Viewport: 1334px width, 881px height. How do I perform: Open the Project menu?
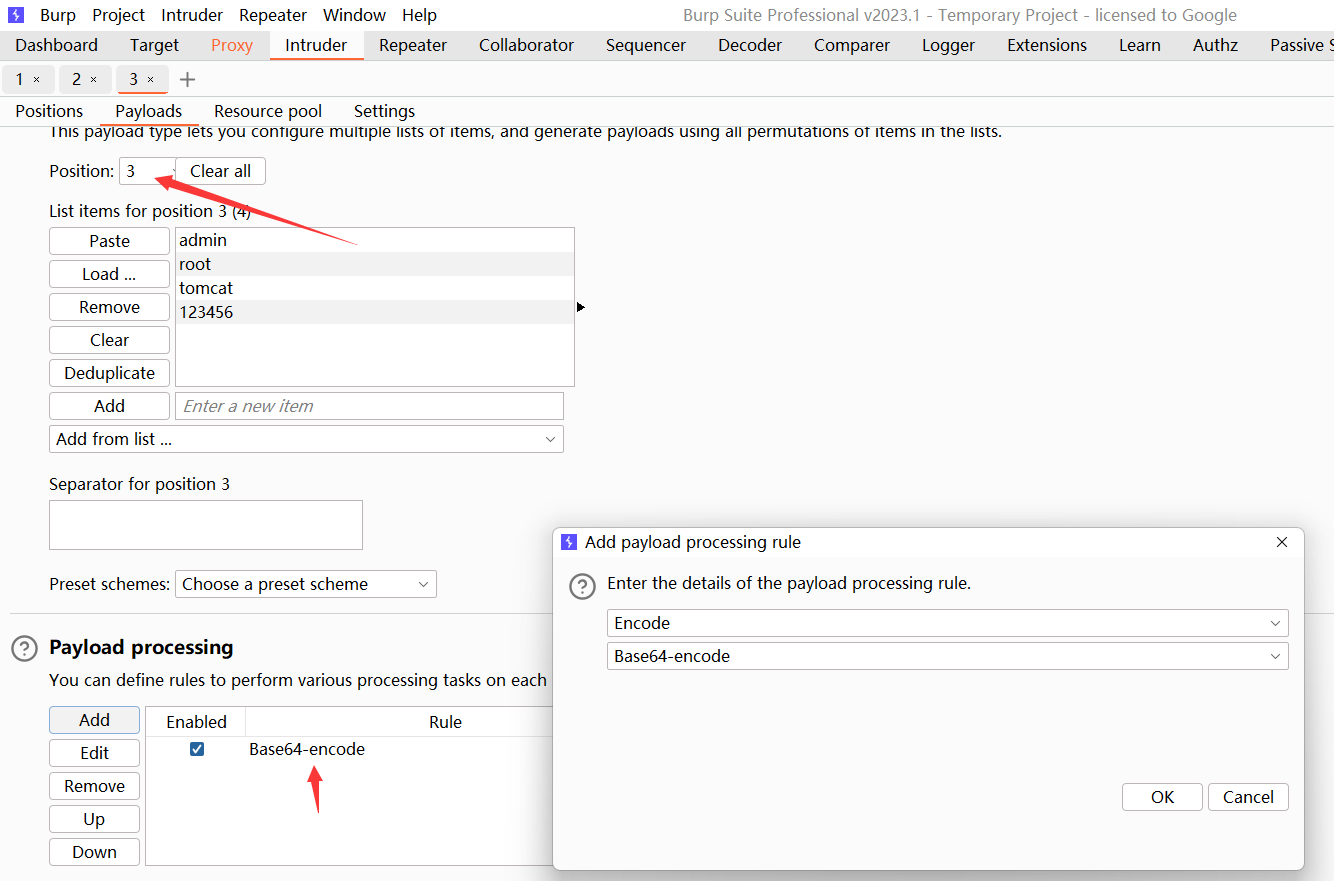point(119,15)
